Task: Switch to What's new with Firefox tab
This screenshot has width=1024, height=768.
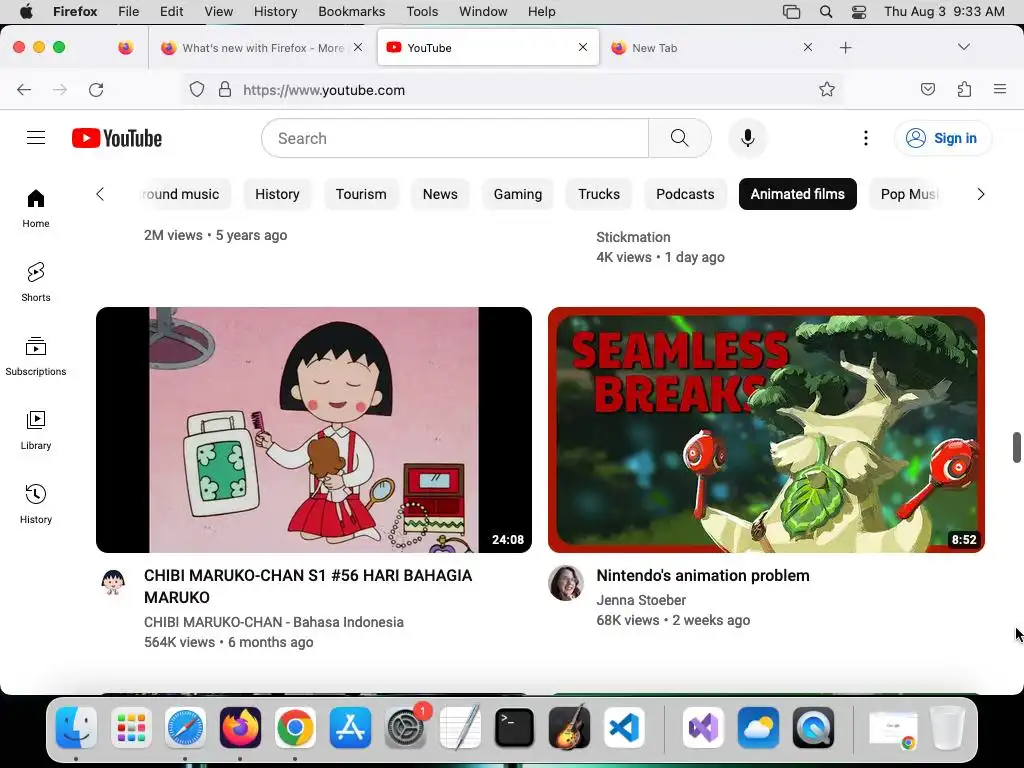Action: 263,48
